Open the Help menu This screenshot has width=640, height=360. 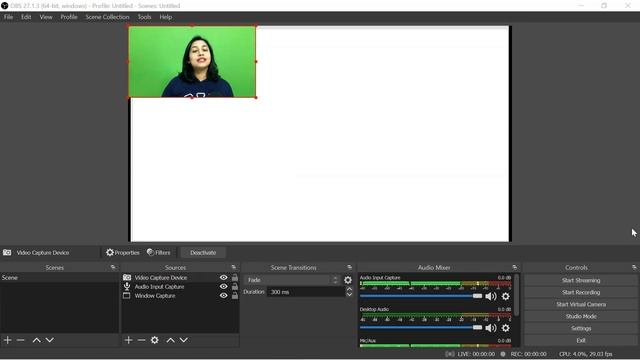point(165,17)
